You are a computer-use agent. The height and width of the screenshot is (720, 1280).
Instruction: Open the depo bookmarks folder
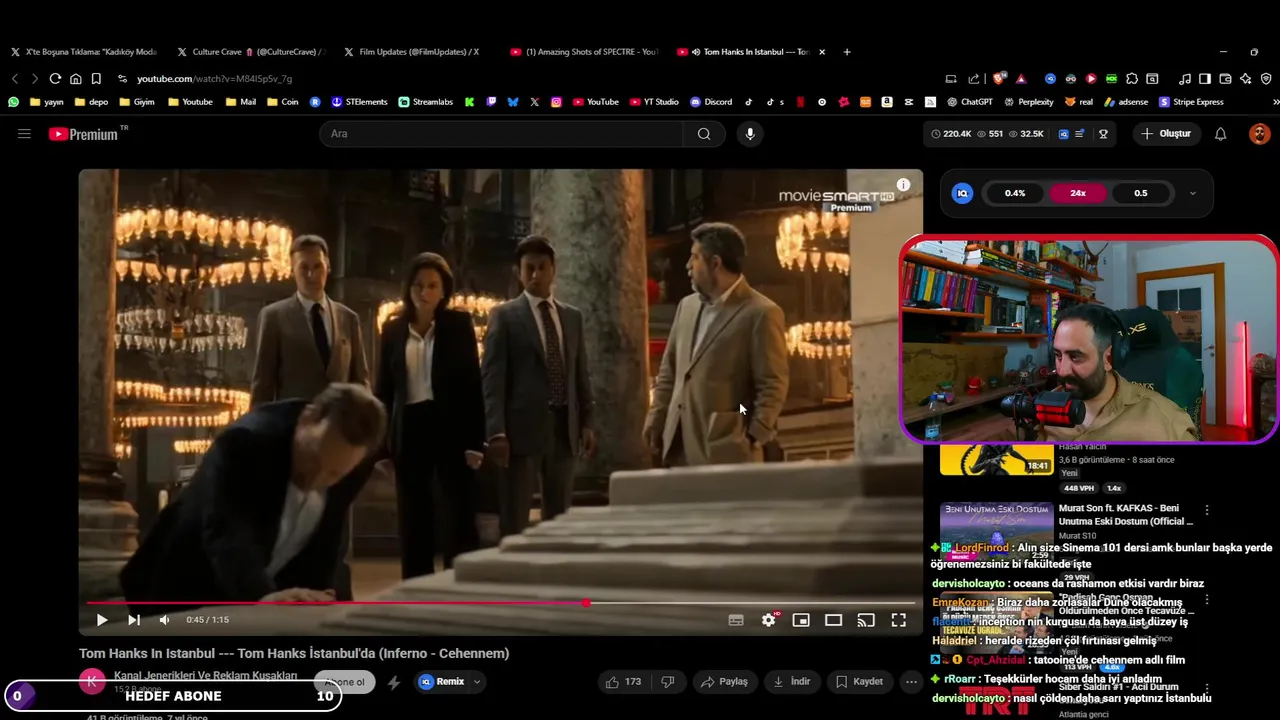[x=91, y=102]
